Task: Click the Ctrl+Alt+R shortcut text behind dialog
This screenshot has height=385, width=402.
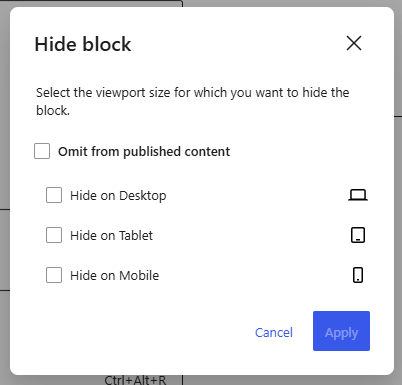Action: (135, 380)
